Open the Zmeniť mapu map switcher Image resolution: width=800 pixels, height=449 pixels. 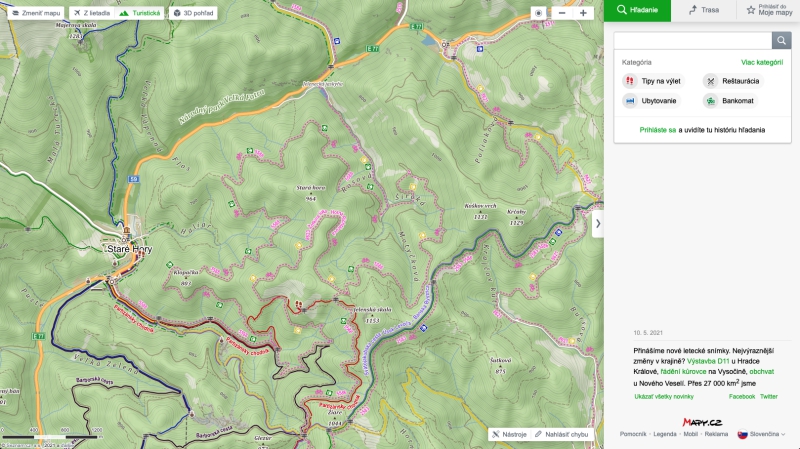pyautogui.click(x=36, y=13)
